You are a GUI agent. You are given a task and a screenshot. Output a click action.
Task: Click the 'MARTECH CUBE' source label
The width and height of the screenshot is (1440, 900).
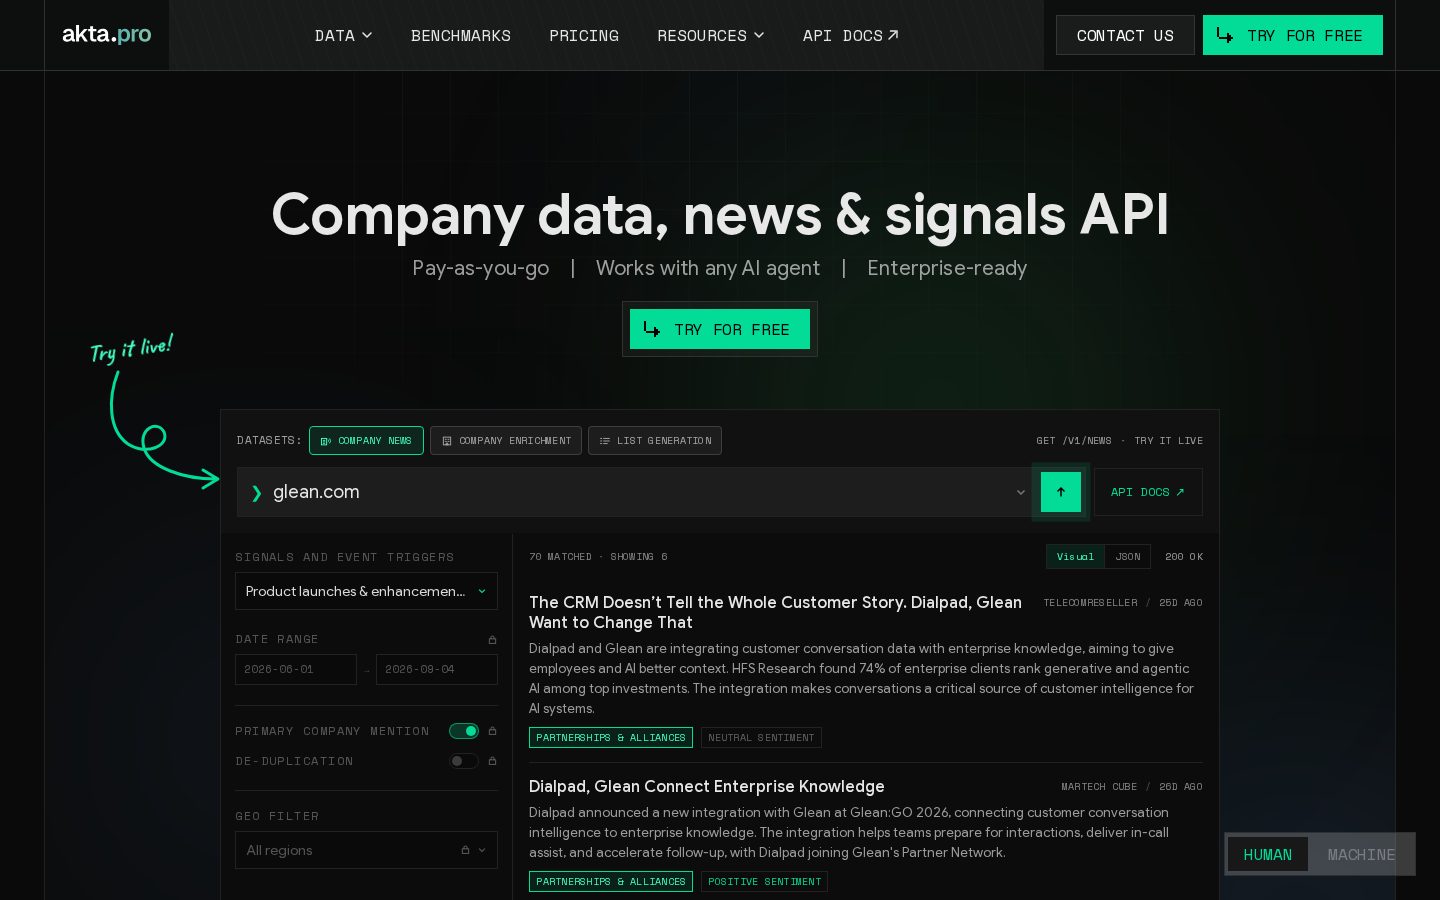(x=1099, y=787)
